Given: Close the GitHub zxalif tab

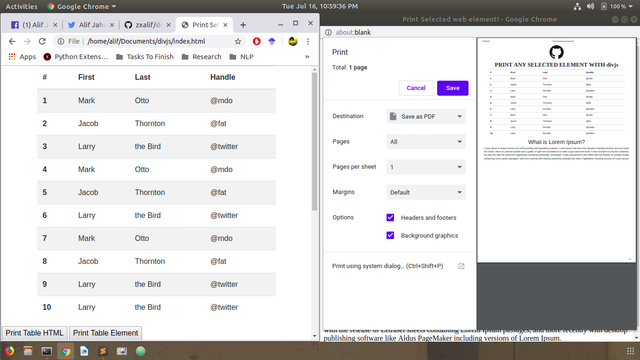Looking at the screenshot, I should point(169,25).
